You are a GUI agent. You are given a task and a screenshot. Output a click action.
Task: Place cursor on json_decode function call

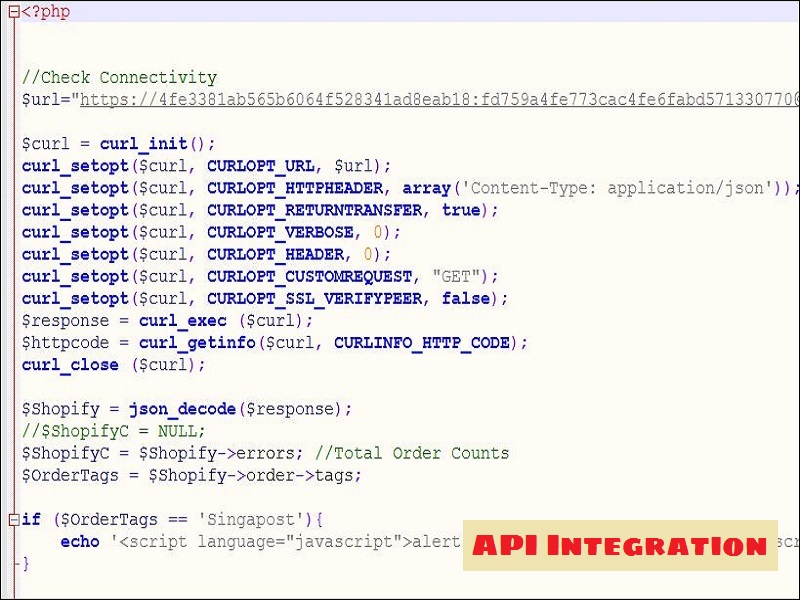tap(182, 409)
